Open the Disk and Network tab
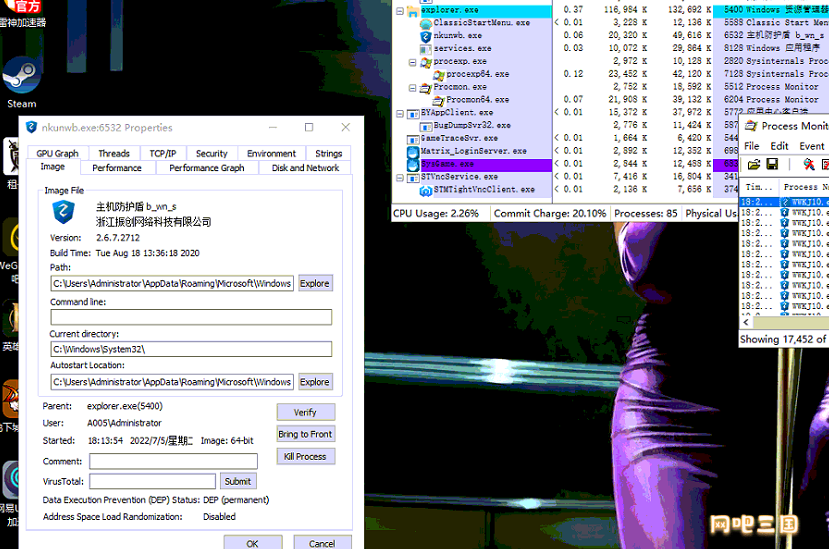The height and width of the screenshot is (549, 829). click(x=305, y=168)
